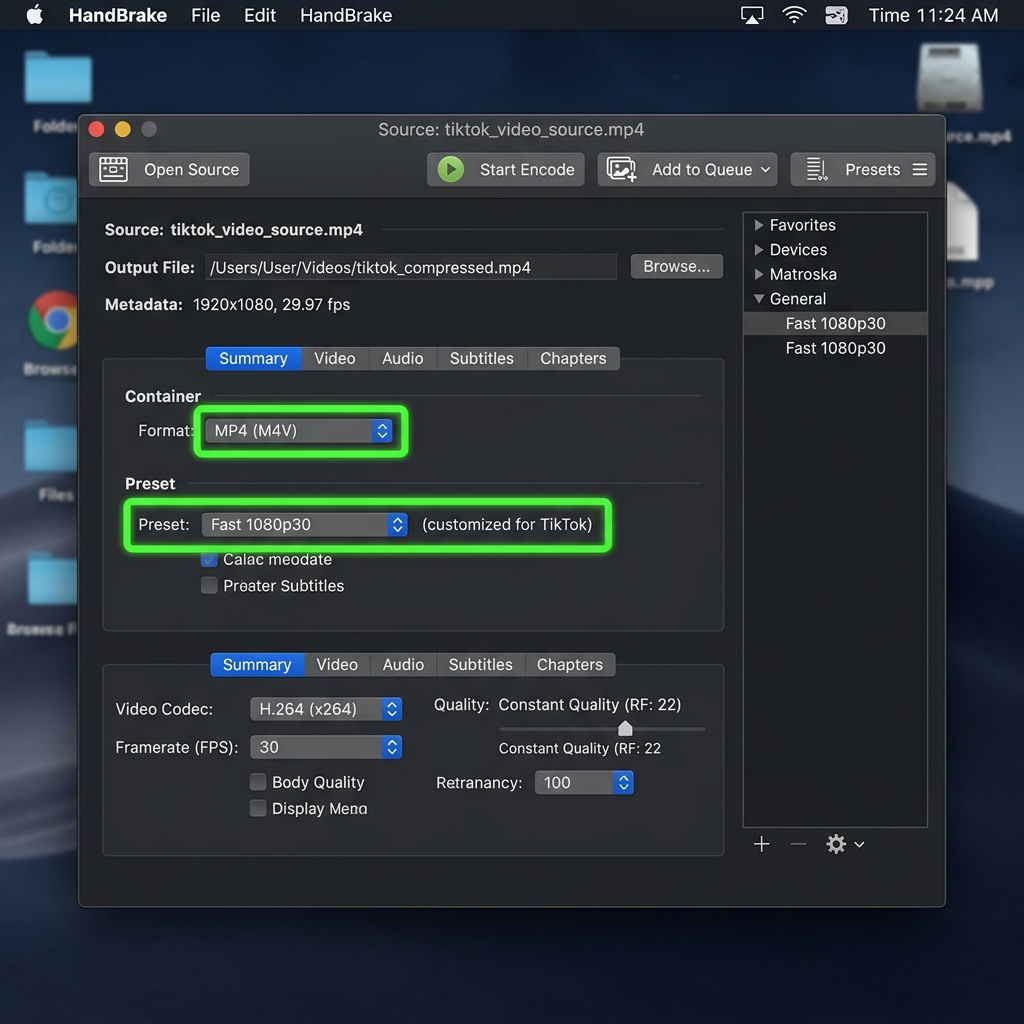
Task: Switch to the upper Video tab
Action: 335,359
